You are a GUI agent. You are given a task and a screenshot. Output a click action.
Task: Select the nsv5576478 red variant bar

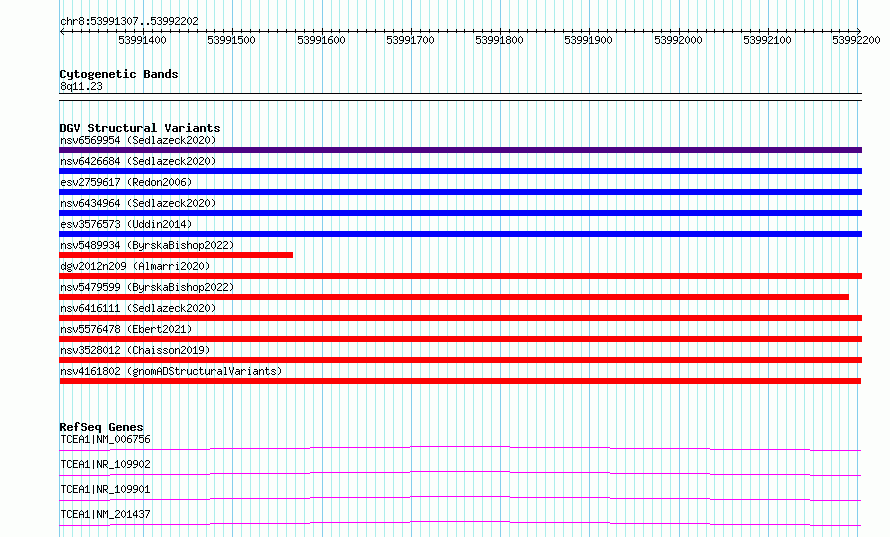pos(460,339)
